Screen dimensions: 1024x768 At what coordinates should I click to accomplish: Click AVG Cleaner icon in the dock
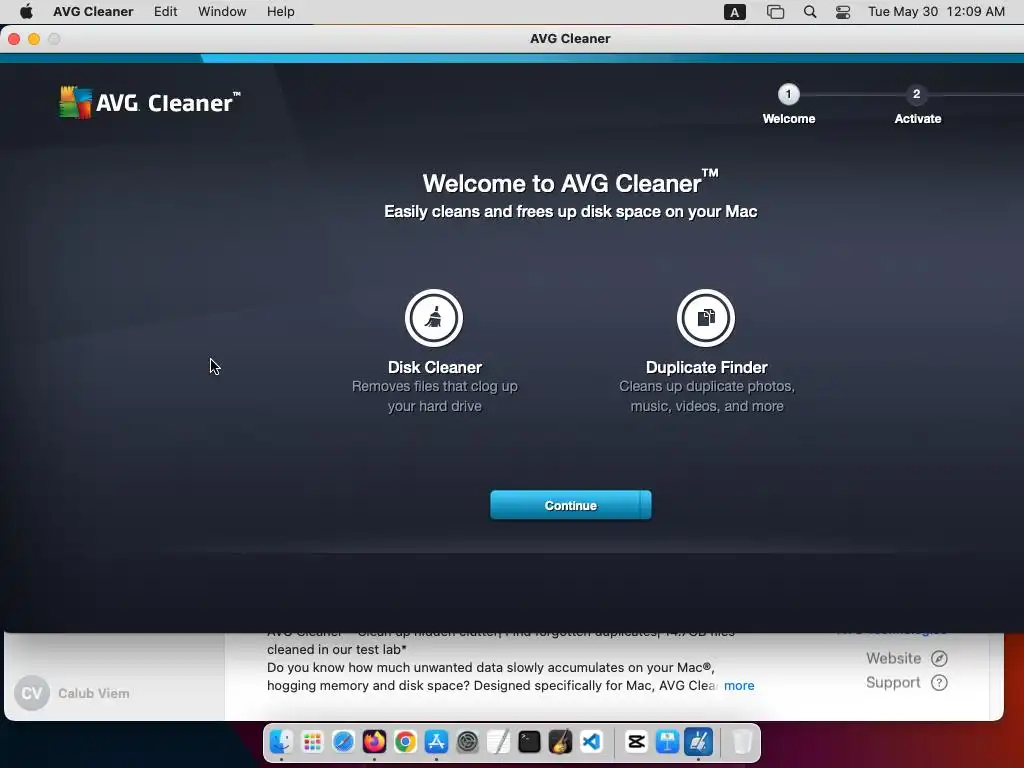pyautogui.click(x=698, y=742)
